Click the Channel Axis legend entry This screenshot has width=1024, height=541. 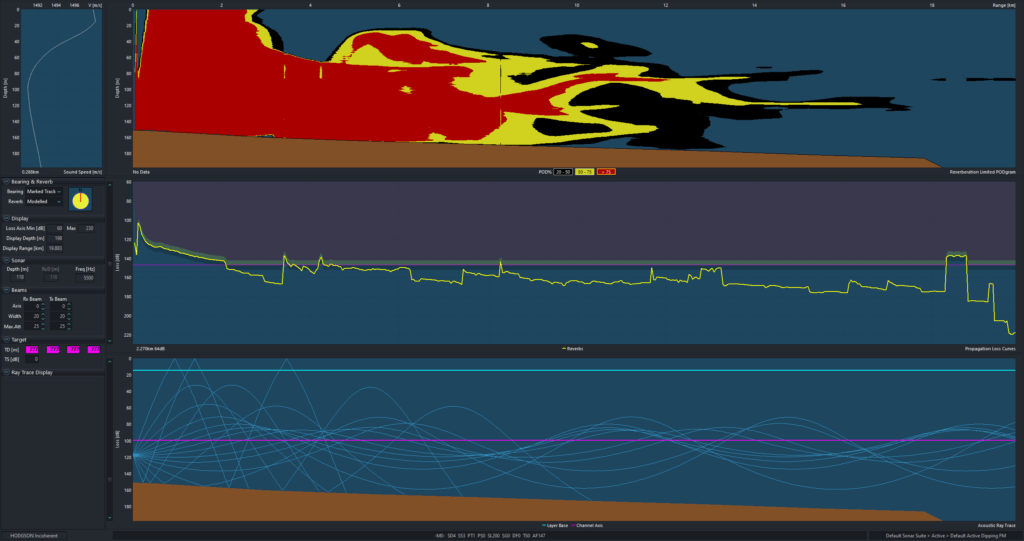tap(587, 525)
